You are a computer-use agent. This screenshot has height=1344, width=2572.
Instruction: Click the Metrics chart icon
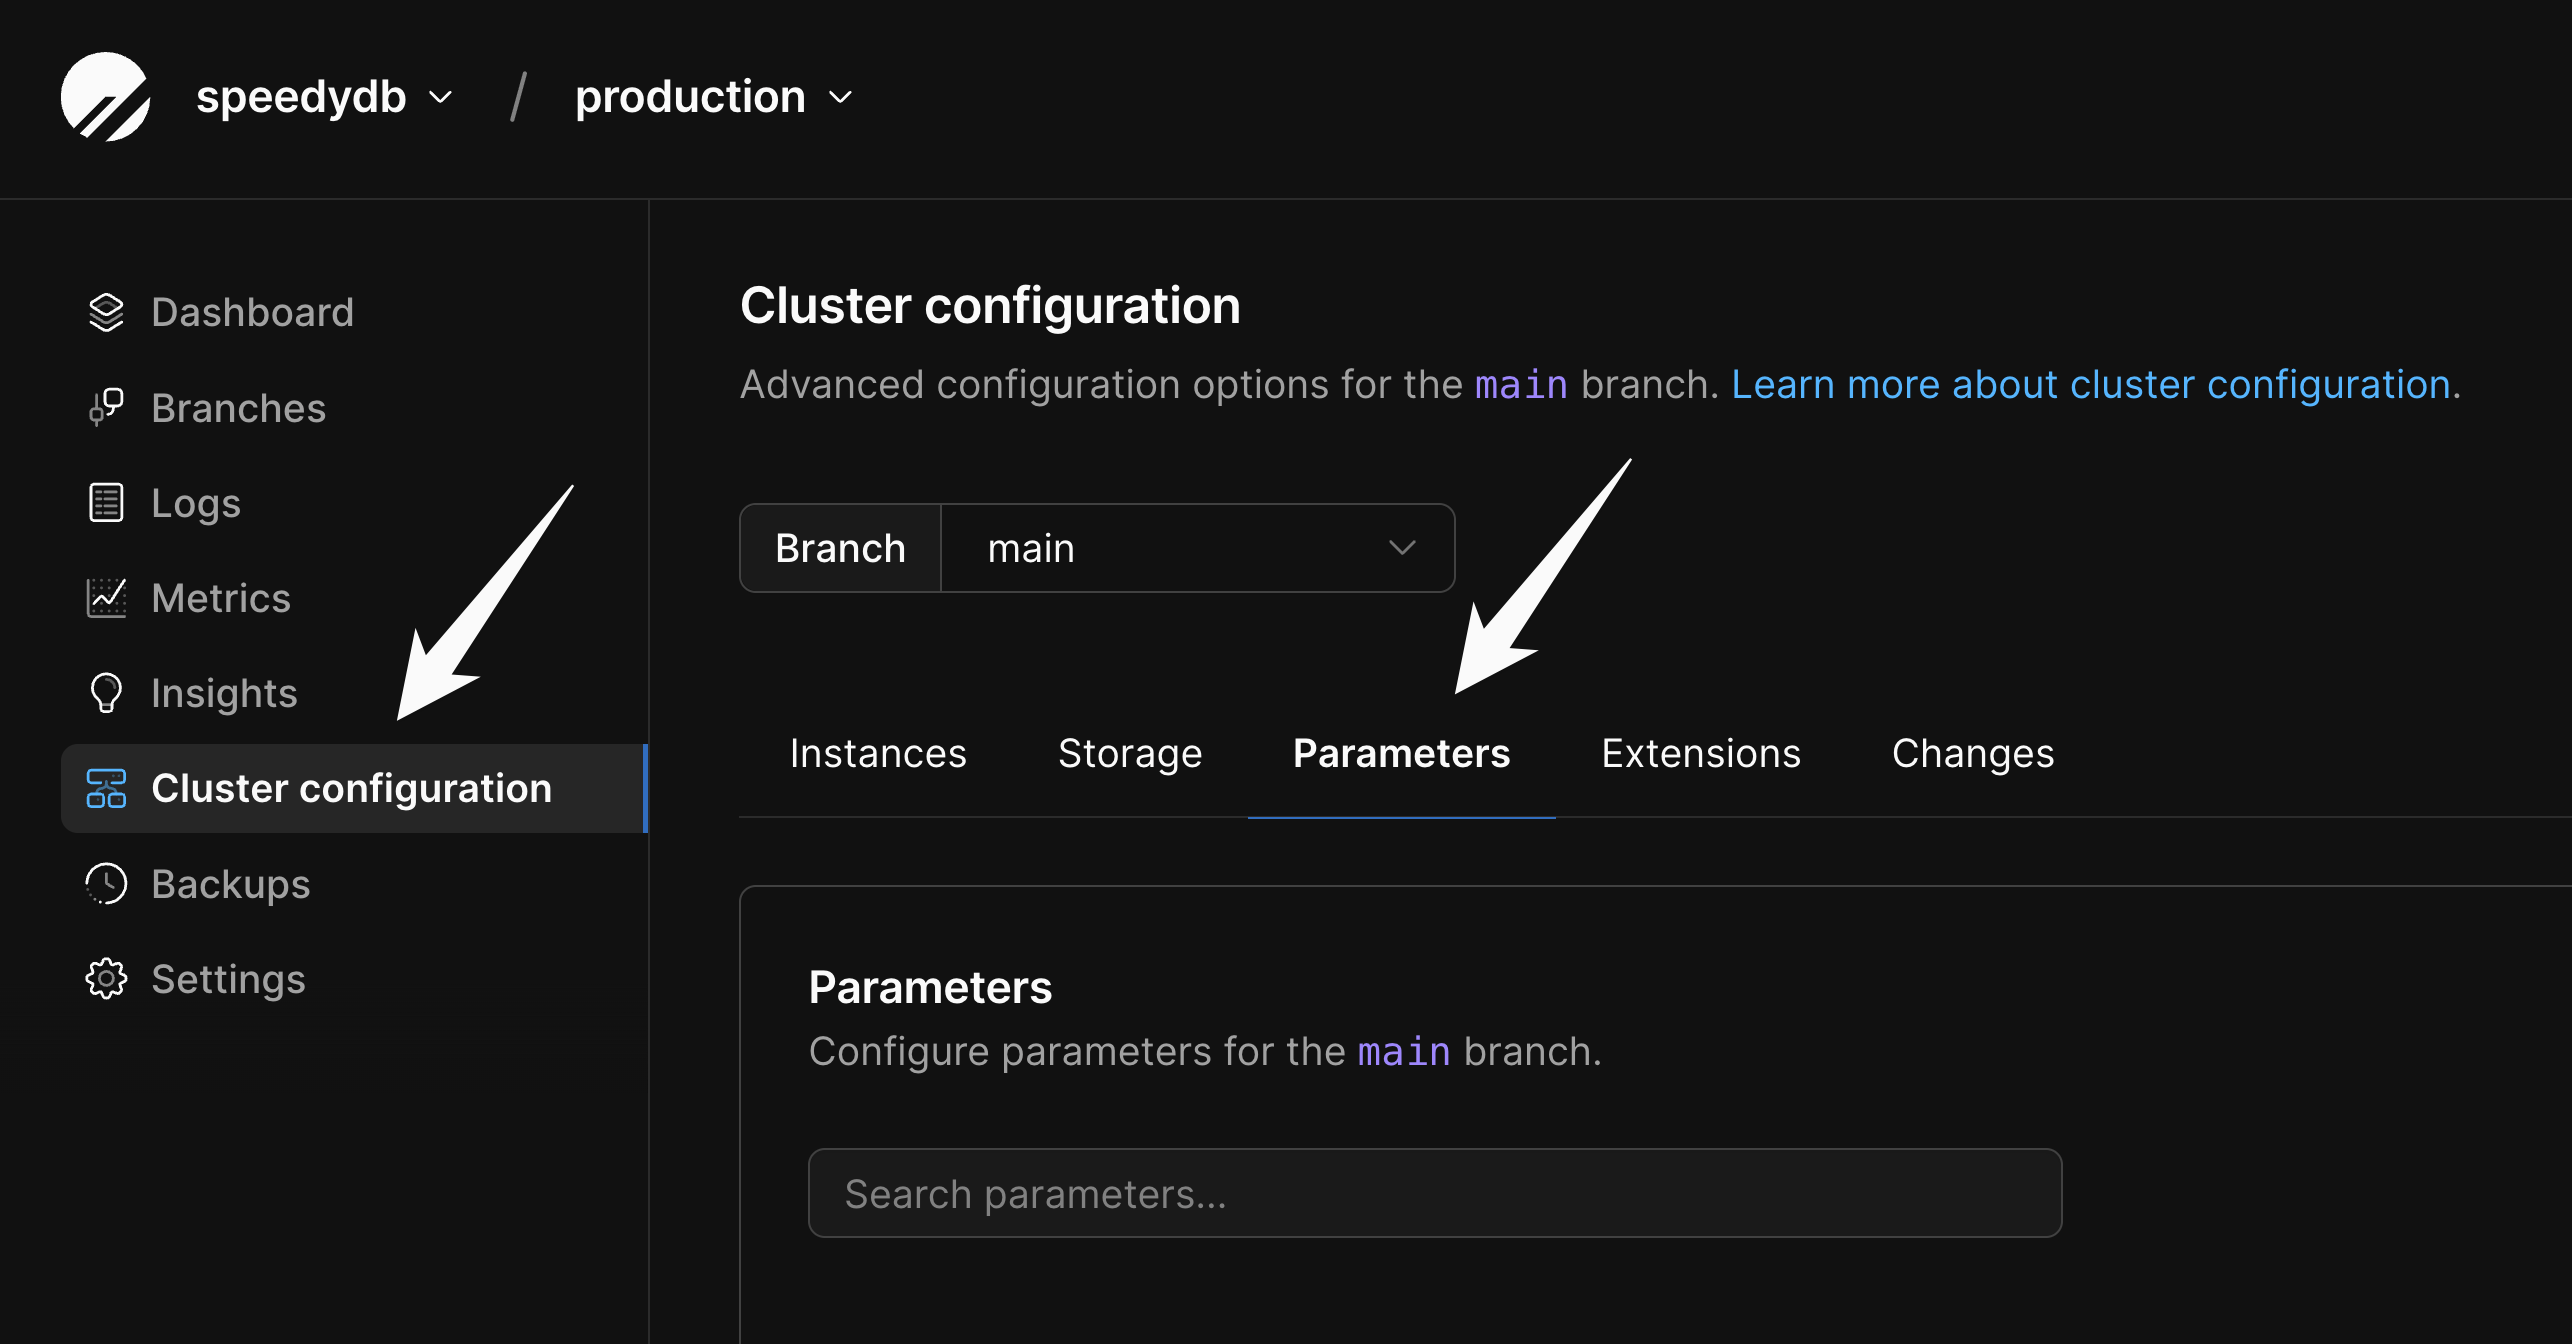106,598
